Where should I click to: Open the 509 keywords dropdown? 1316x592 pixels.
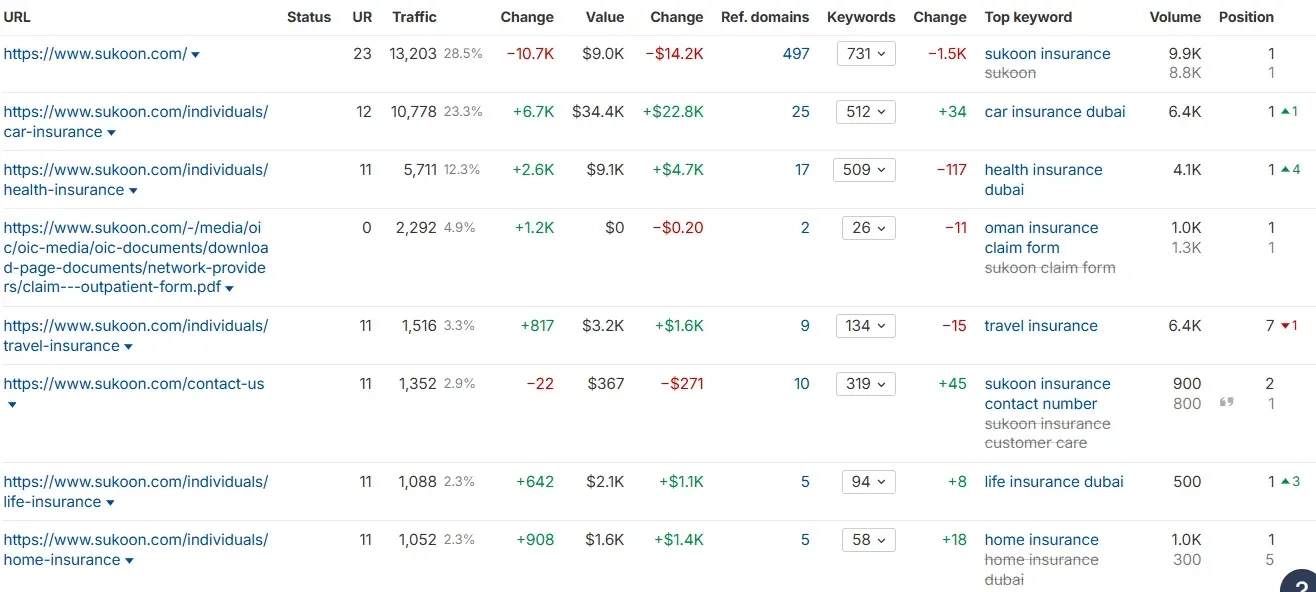tap(864, 170)
